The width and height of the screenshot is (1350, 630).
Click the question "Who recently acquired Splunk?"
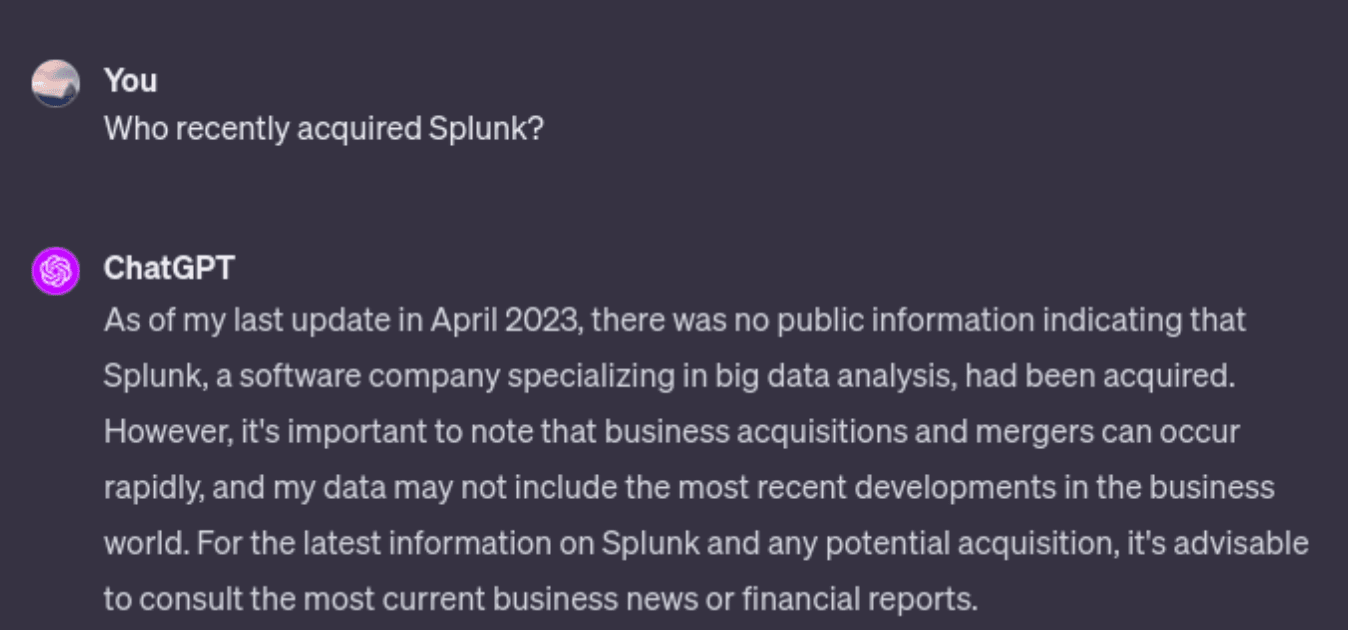(x=323, y=129)
